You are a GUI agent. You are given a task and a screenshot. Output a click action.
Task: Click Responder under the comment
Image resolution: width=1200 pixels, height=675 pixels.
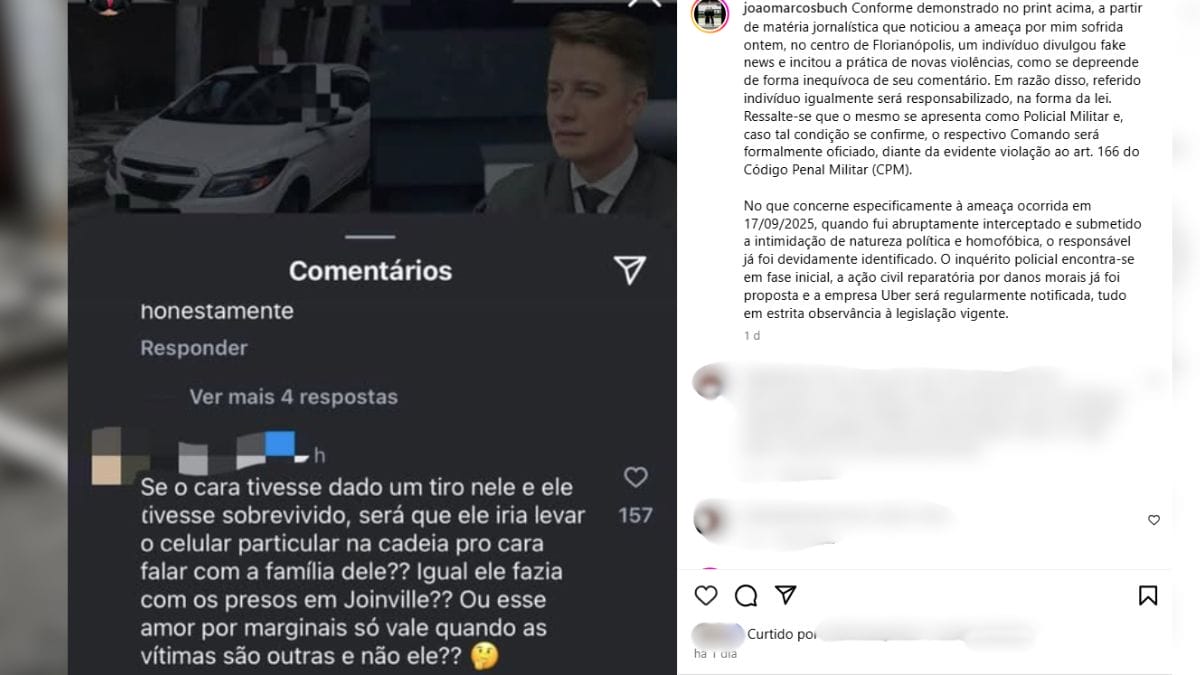point(194,348)
